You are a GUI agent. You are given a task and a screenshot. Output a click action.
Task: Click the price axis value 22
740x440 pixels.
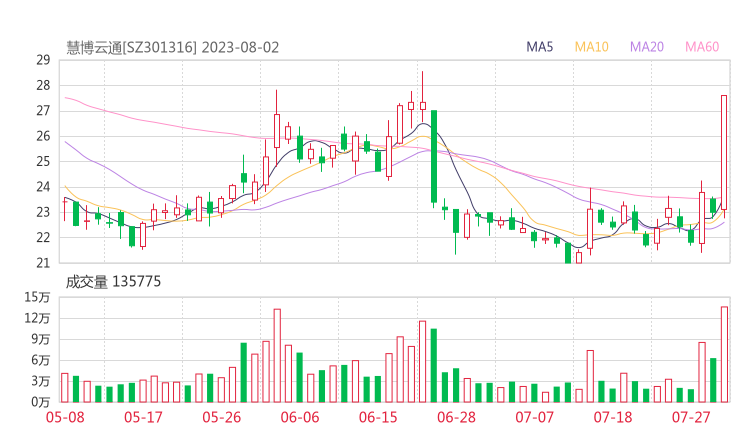pyautogui.click(x=43, y=237)
